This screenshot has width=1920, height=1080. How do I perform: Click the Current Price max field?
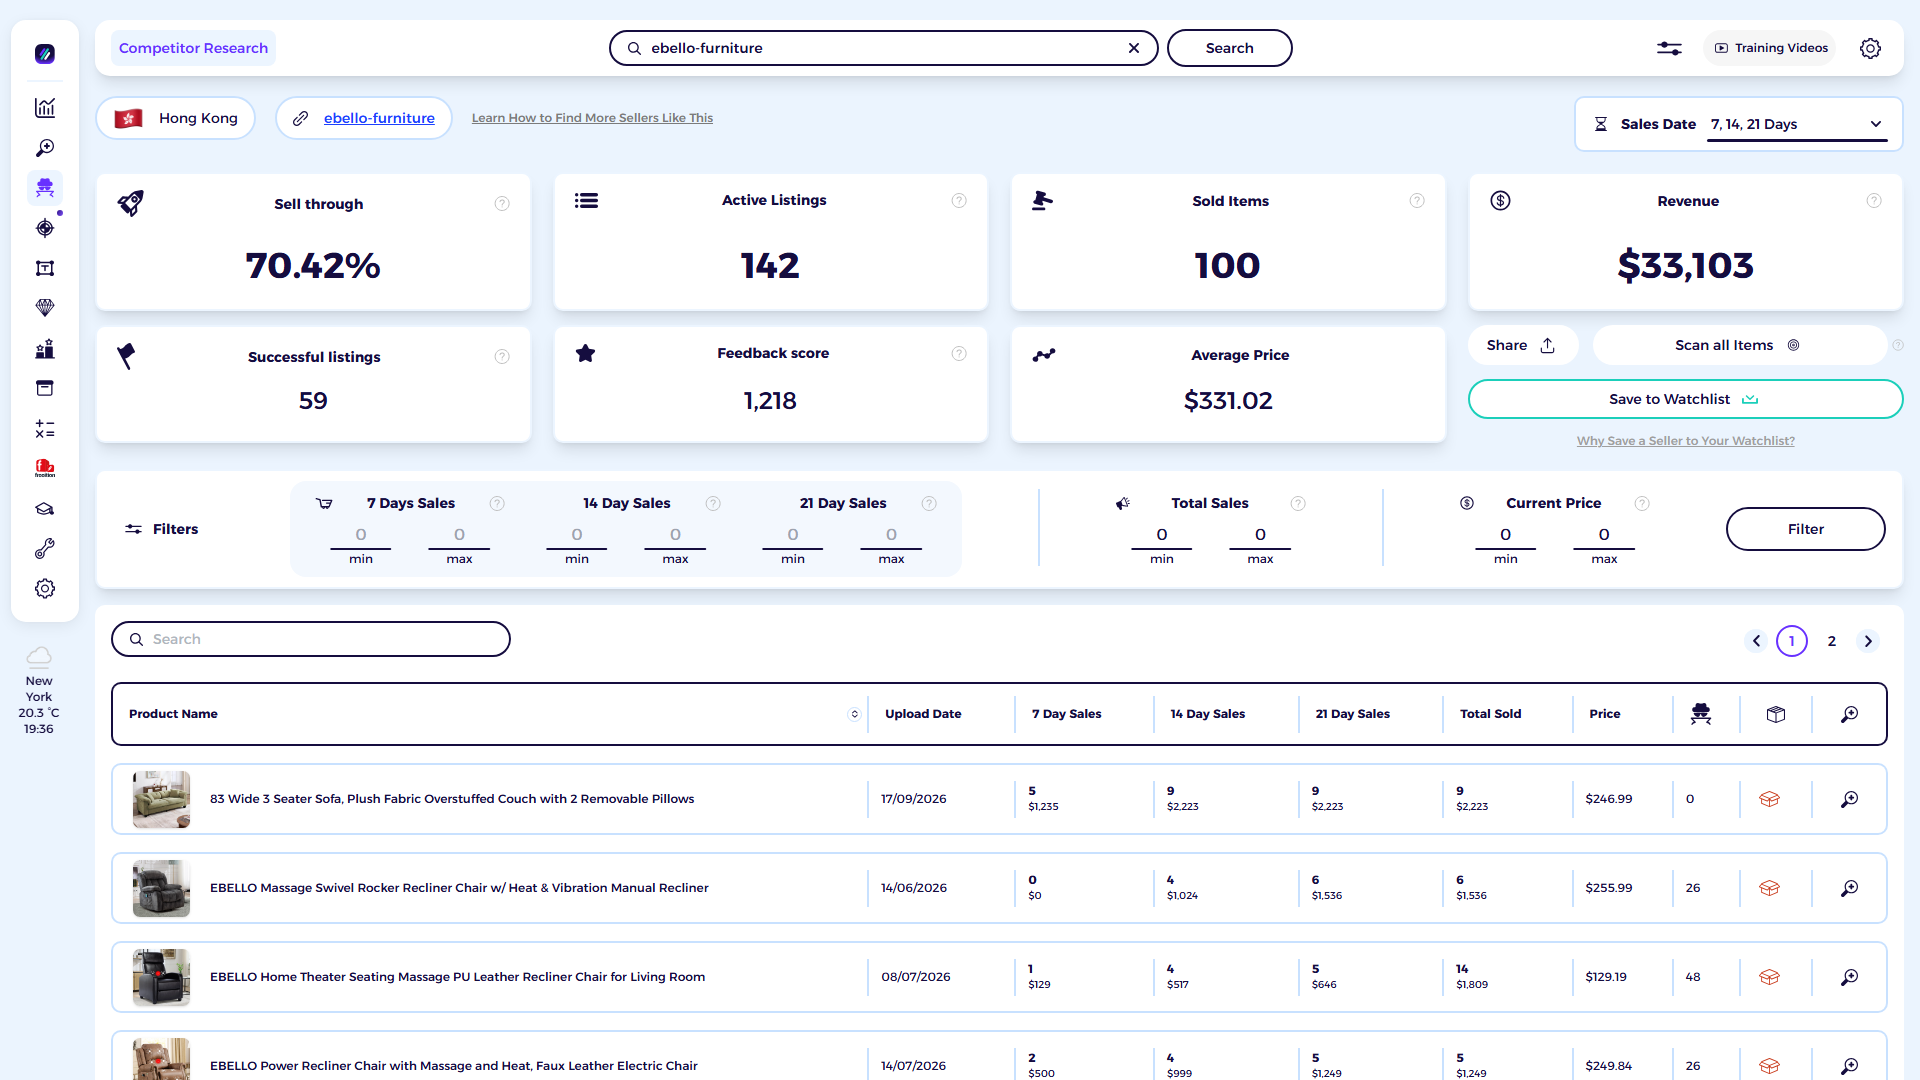(x=1604, y=535)
